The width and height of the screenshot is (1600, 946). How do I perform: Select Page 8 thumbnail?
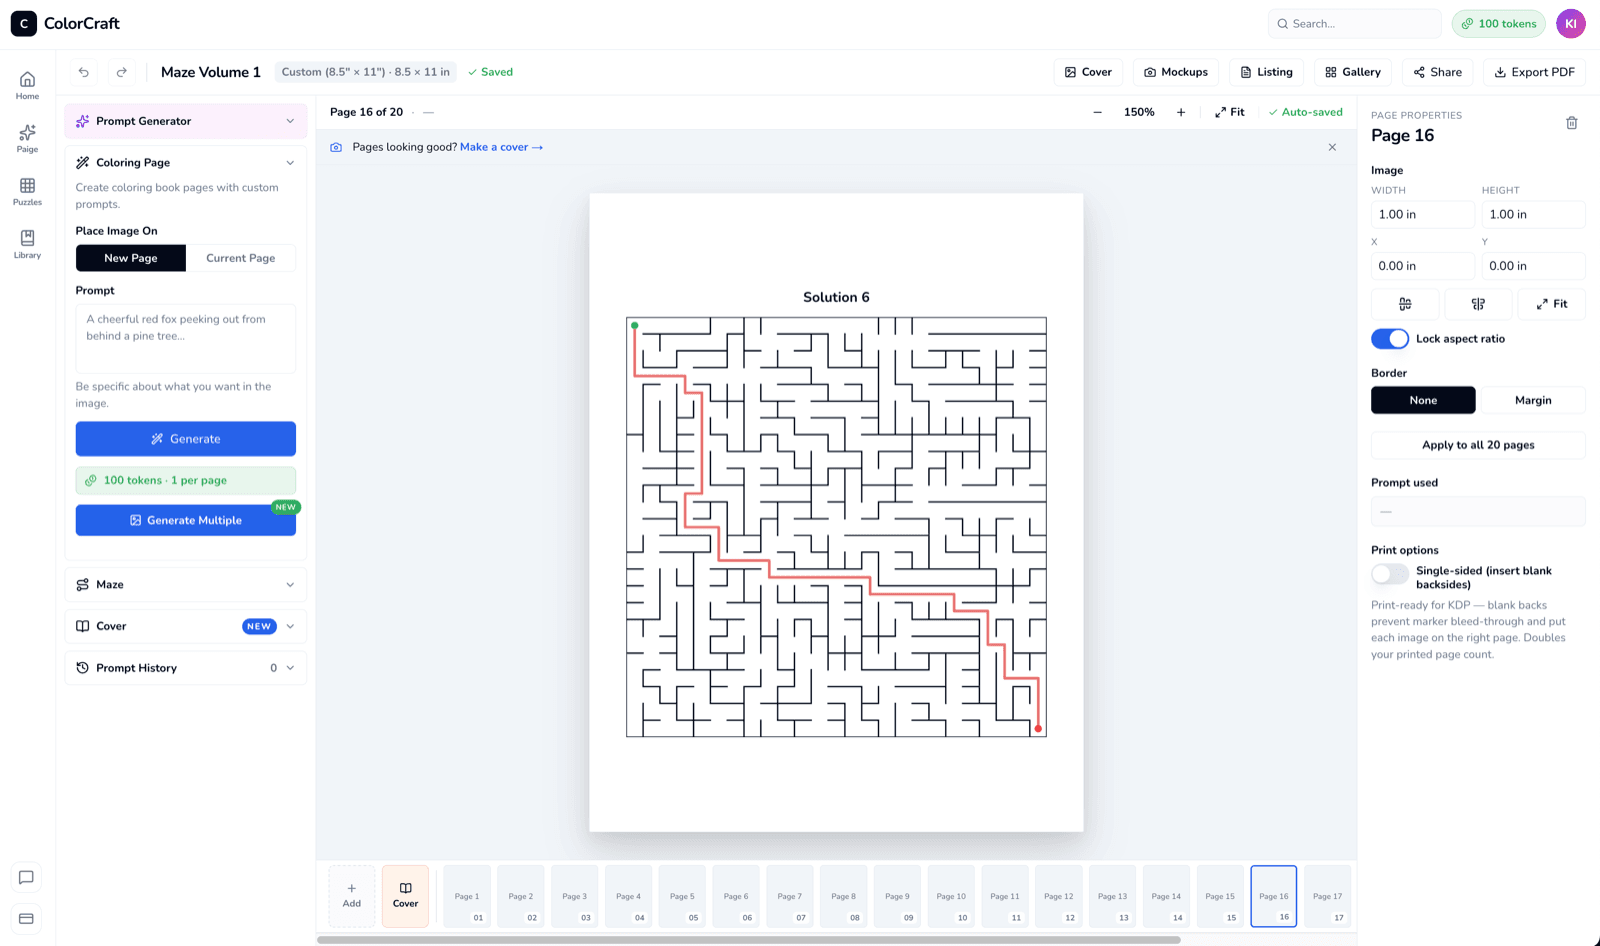pyautogui.click(x=843, y=896)
